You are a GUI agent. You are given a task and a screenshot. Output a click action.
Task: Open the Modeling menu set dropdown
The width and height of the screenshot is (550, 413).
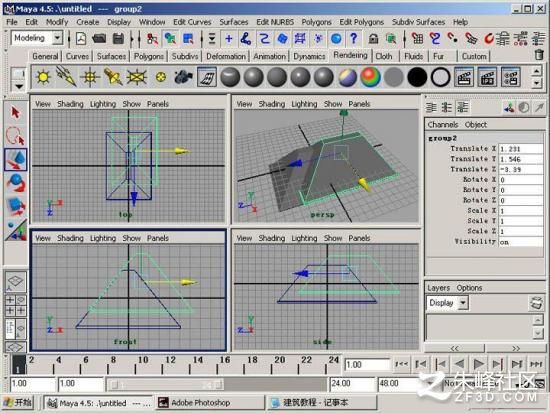tap(58, 38)
